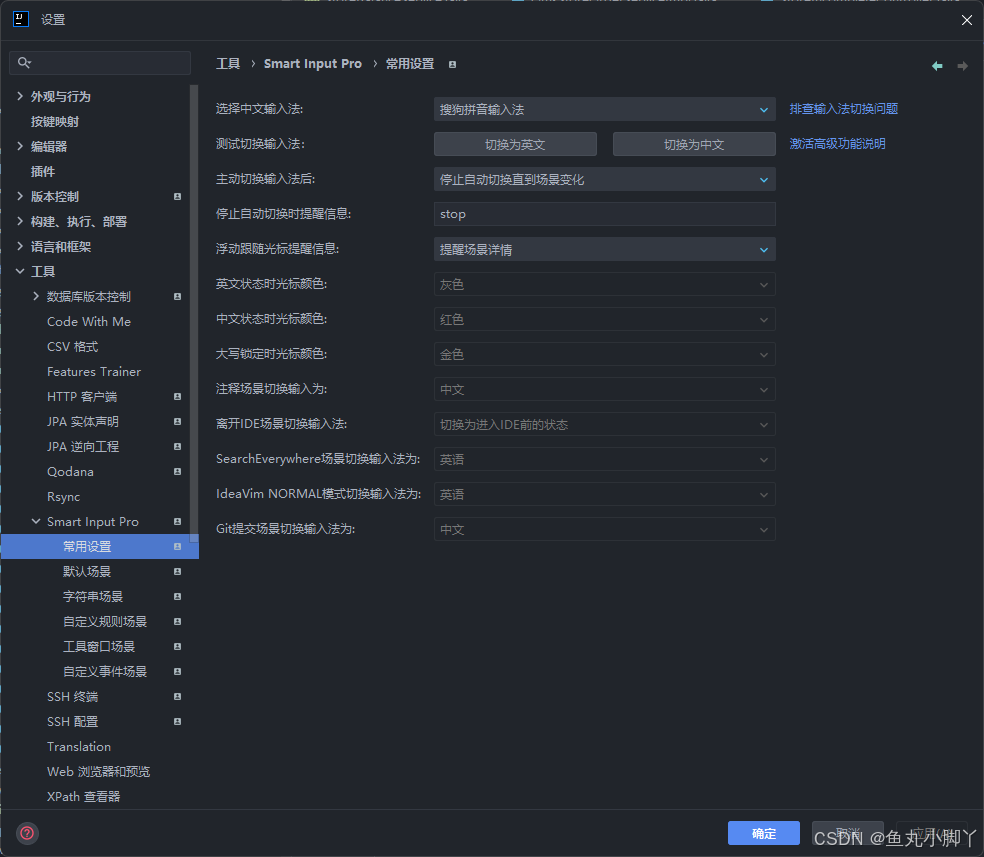The image size is (984, 857).
Task: Open the 激活高级功能说明 link
Action: 837,144
